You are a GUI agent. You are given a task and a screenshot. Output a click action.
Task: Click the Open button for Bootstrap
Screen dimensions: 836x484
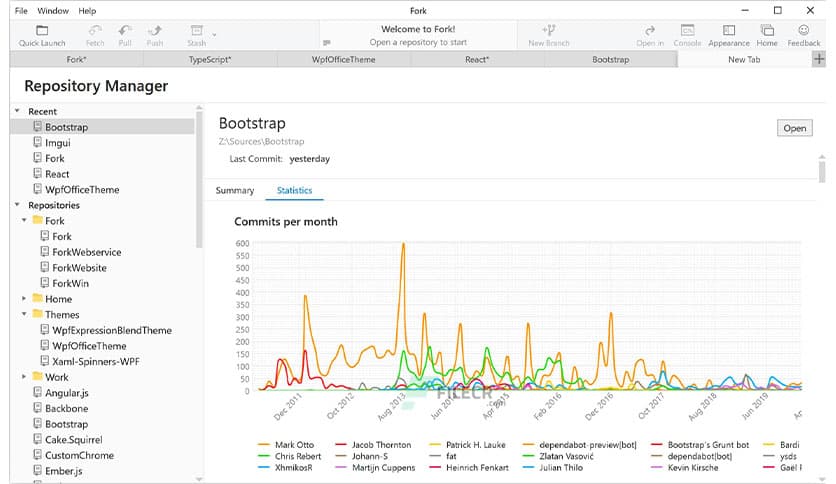(x=794, y=128)
